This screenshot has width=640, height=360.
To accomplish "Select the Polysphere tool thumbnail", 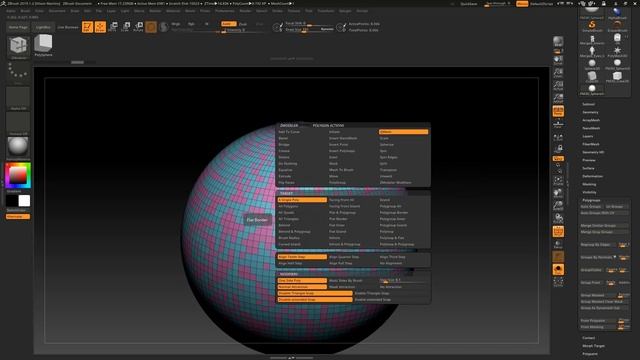I will 43,44.
